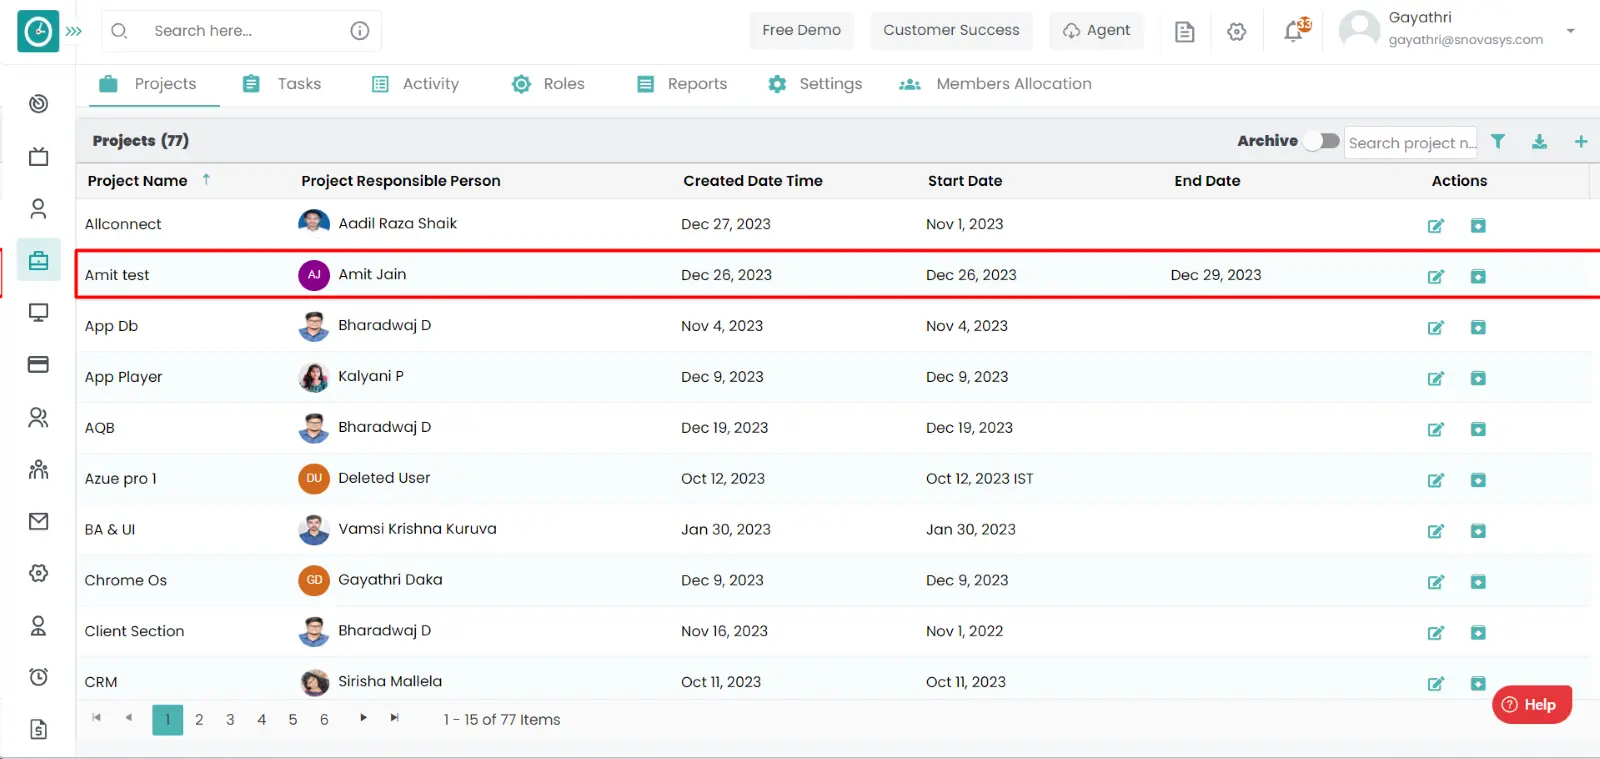Screen dimensions: 1600x759
Task: Go to page 3 in pagination
Action: [x=230, y=720]
